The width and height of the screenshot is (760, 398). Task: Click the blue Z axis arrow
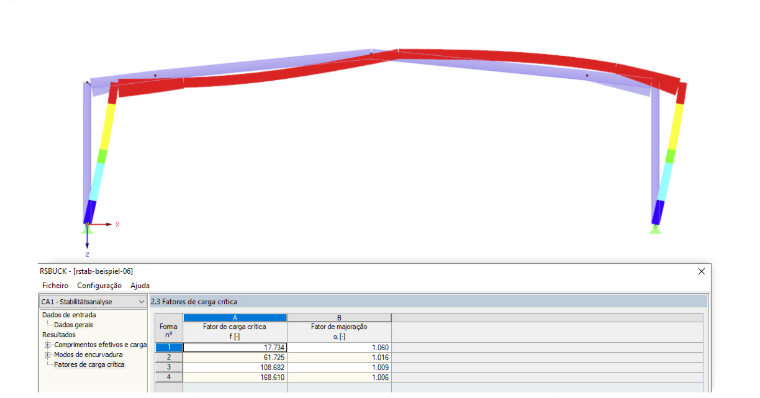pos(87,238)
